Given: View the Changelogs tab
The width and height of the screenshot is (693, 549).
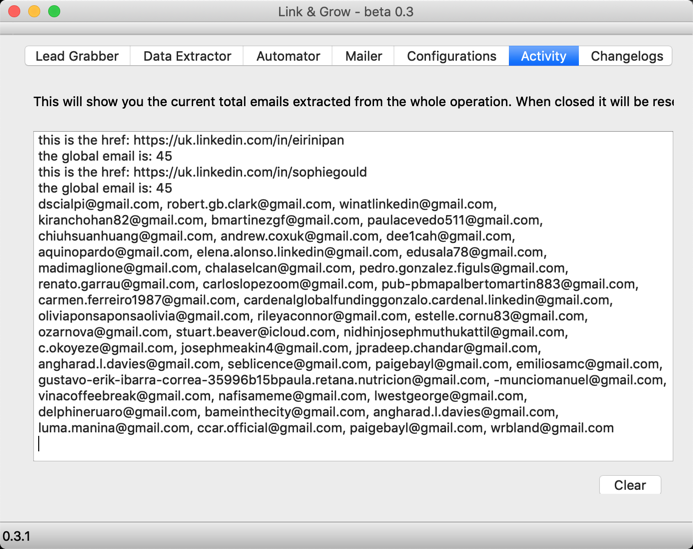Looking at the screenshot, I should pos(626,56).
